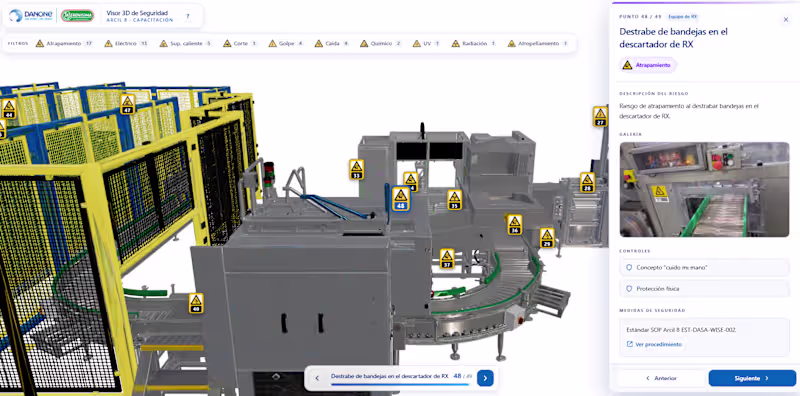The height and width of the screenshot is (396, 800).
Task: Click the risk description text 'Riesgo de atrapamiento al destrabar bandejas'
Action: click(689, 111)
